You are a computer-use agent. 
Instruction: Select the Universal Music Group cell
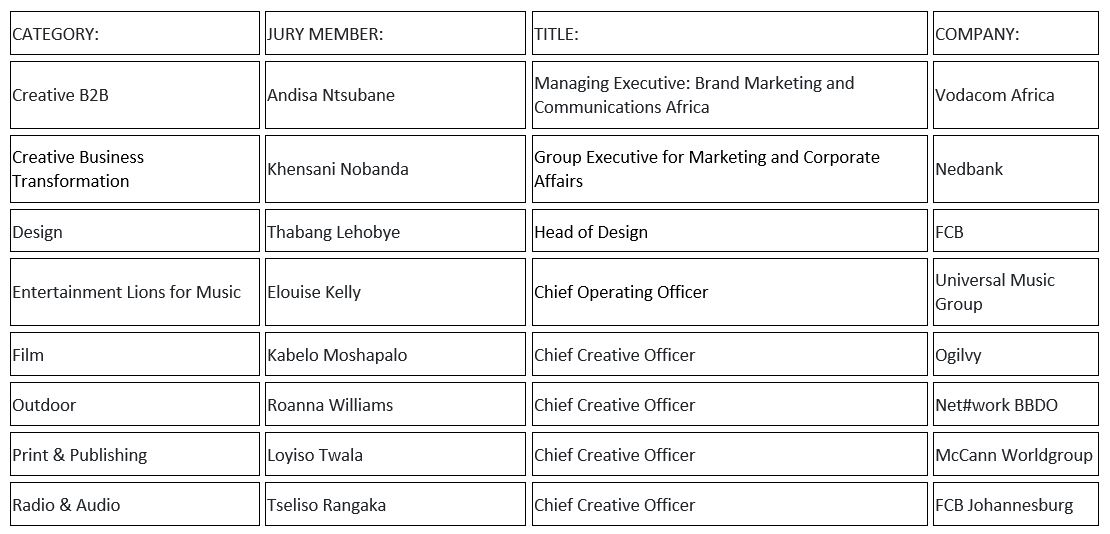pyautogui.click(x=1016, y=292)
